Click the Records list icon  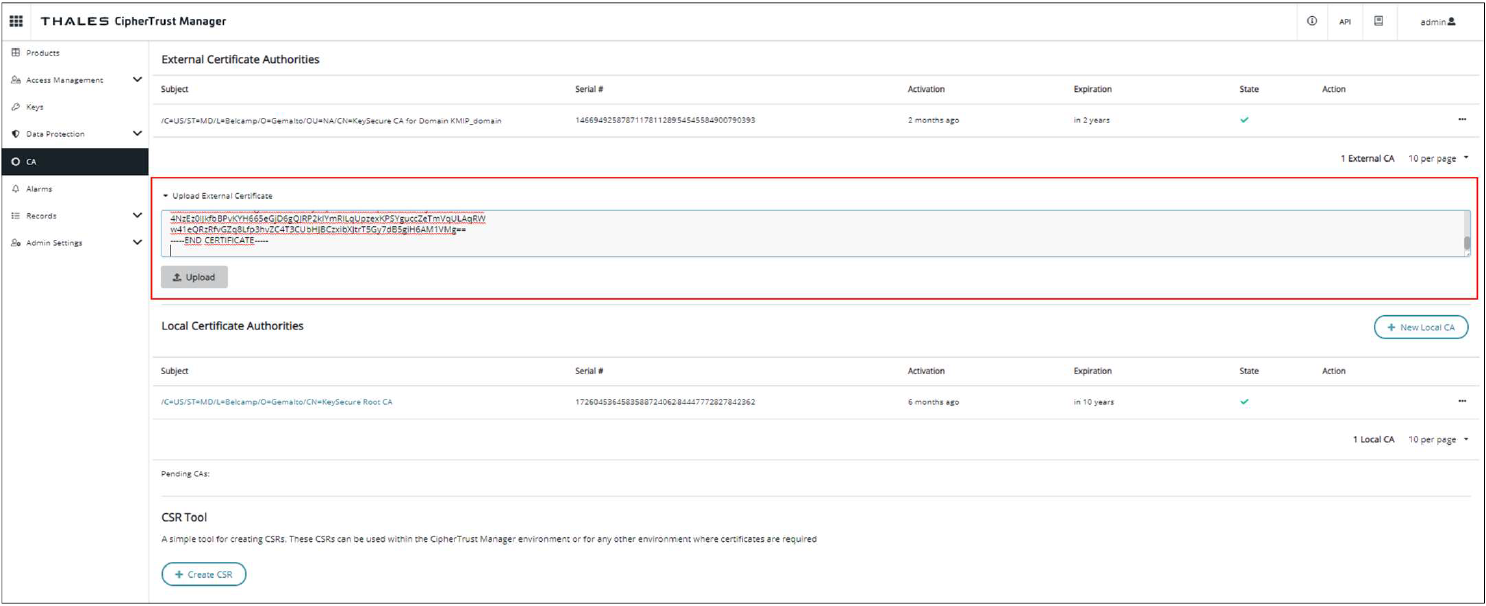tap(15, 215)
